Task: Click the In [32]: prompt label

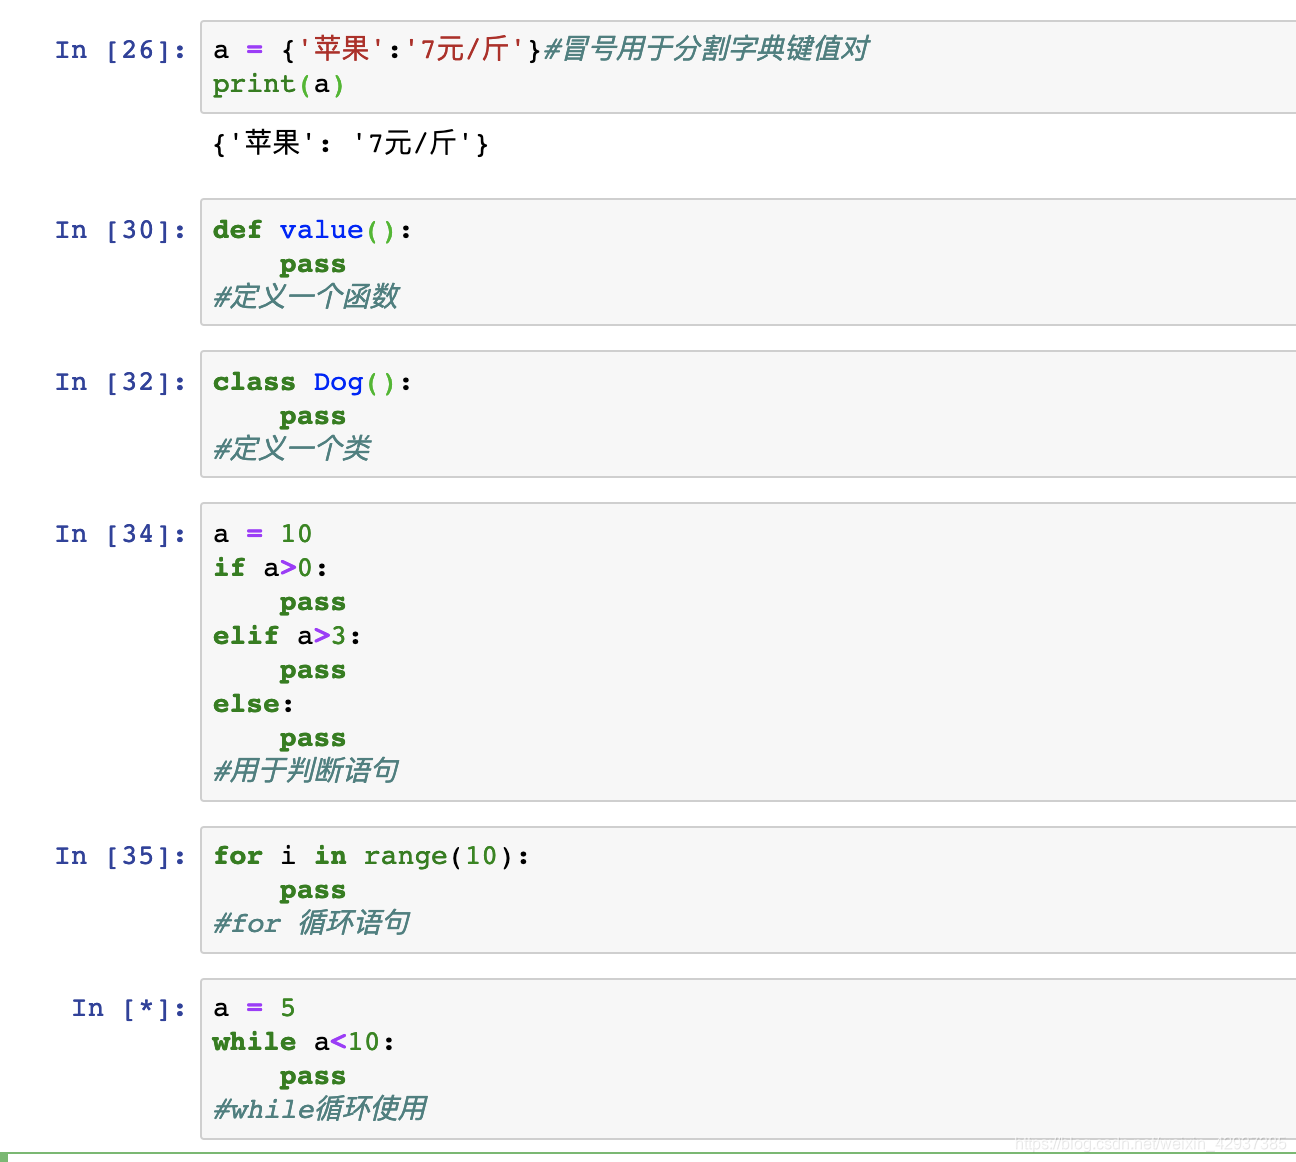Action: tap(121, 382)
